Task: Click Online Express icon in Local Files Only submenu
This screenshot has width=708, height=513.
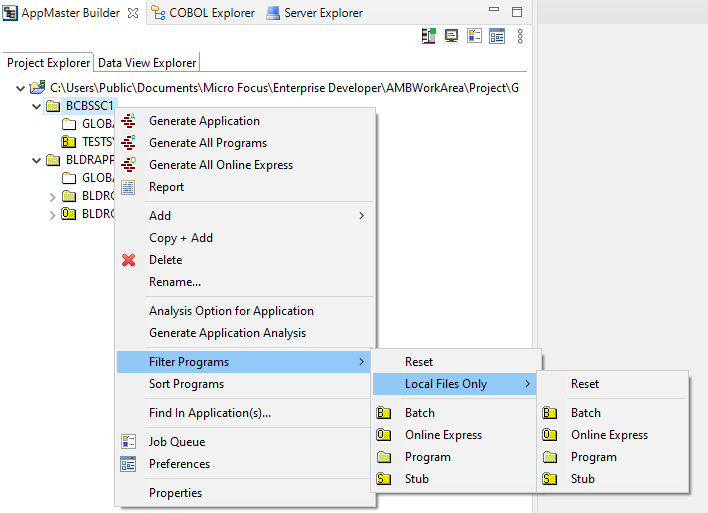Action: (550, 435)
